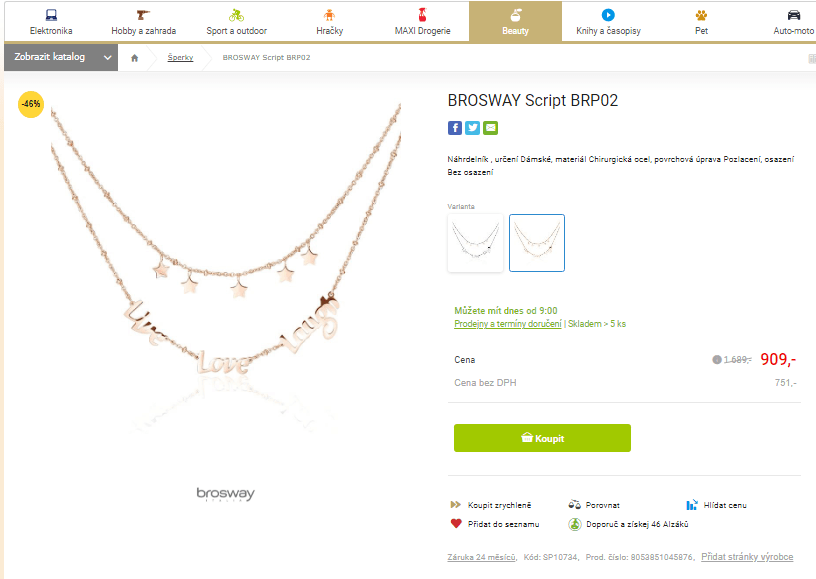Select the rose gold necklace variant
Viewport: 816px width, 579px height.
point(537,243)
